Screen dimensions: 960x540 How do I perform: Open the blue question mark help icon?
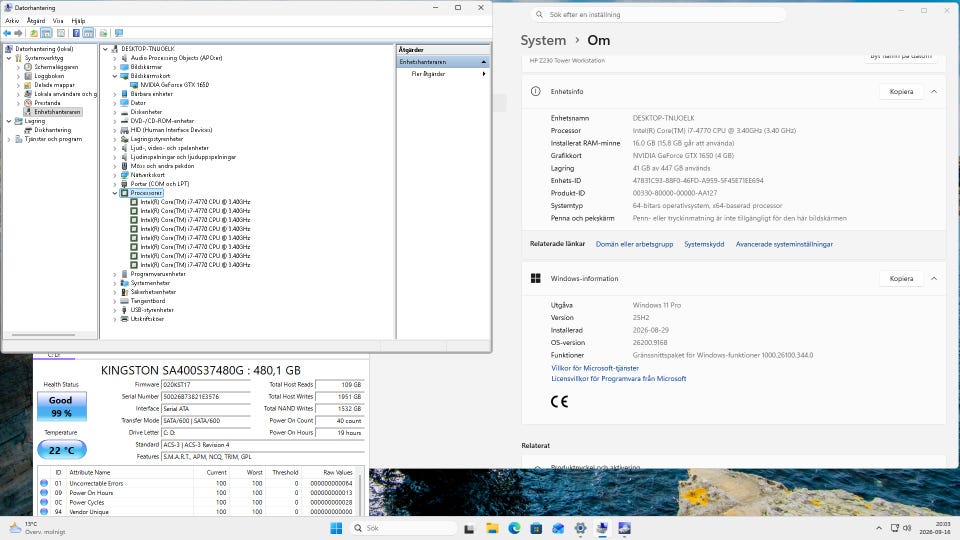pos(76,33)
